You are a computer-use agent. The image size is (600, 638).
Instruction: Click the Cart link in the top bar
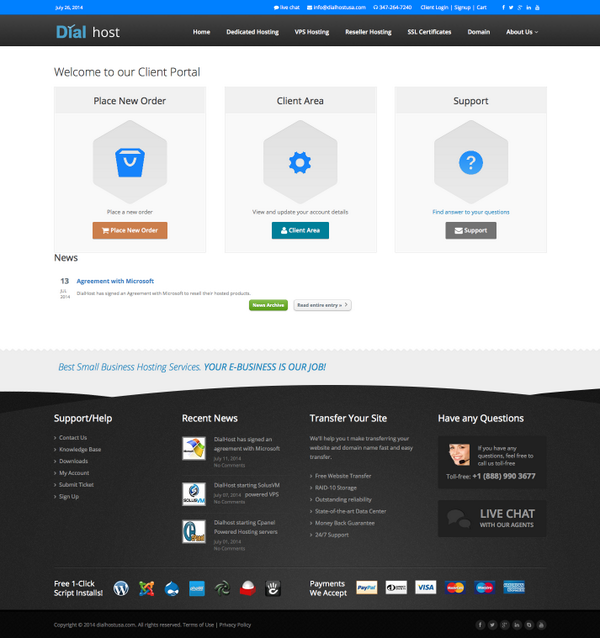point(482,7)
